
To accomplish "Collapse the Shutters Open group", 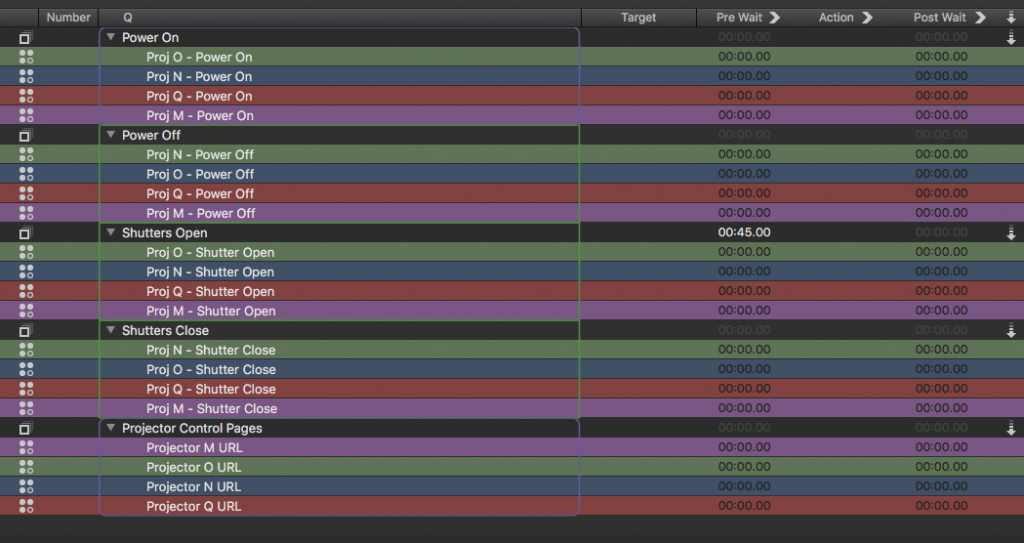I will click(x=111, y=233).
